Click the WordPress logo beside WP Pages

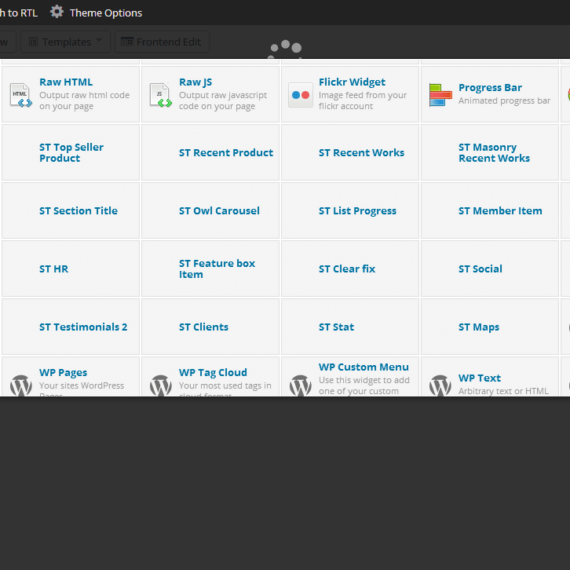[x=21, y=385]
